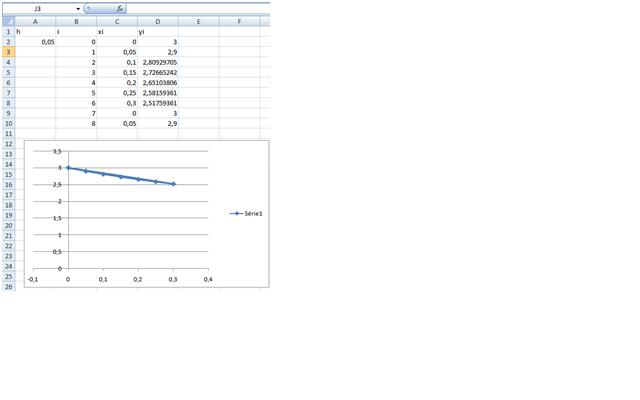Click cell D4 with value 2,80929705
Screen dimensions: 640x400
click(158, 62)
